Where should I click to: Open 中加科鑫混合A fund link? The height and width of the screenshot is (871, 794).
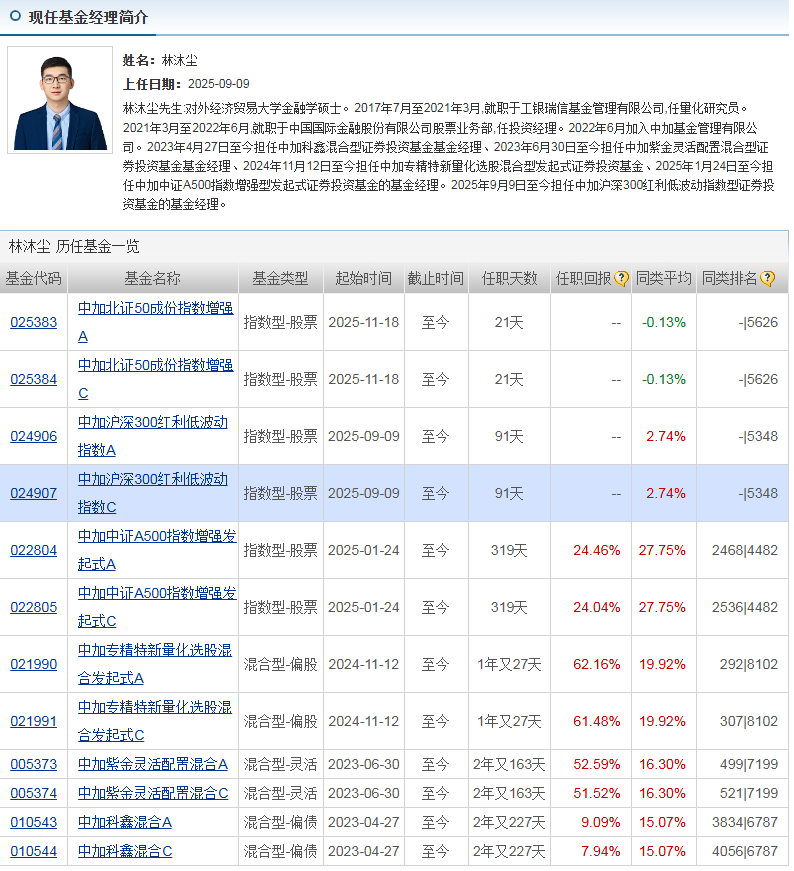(124, 822)
